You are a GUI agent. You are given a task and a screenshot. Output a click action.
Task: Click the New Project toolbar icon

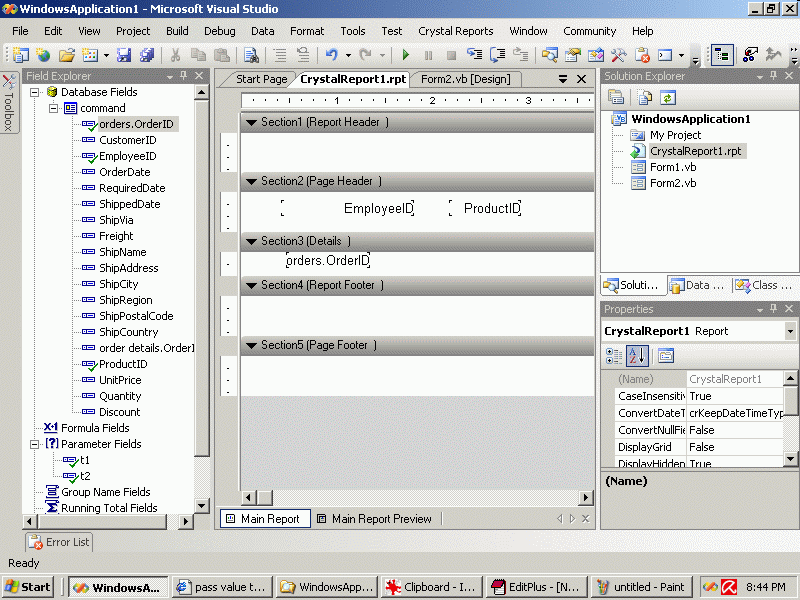[x=20, y=55]
